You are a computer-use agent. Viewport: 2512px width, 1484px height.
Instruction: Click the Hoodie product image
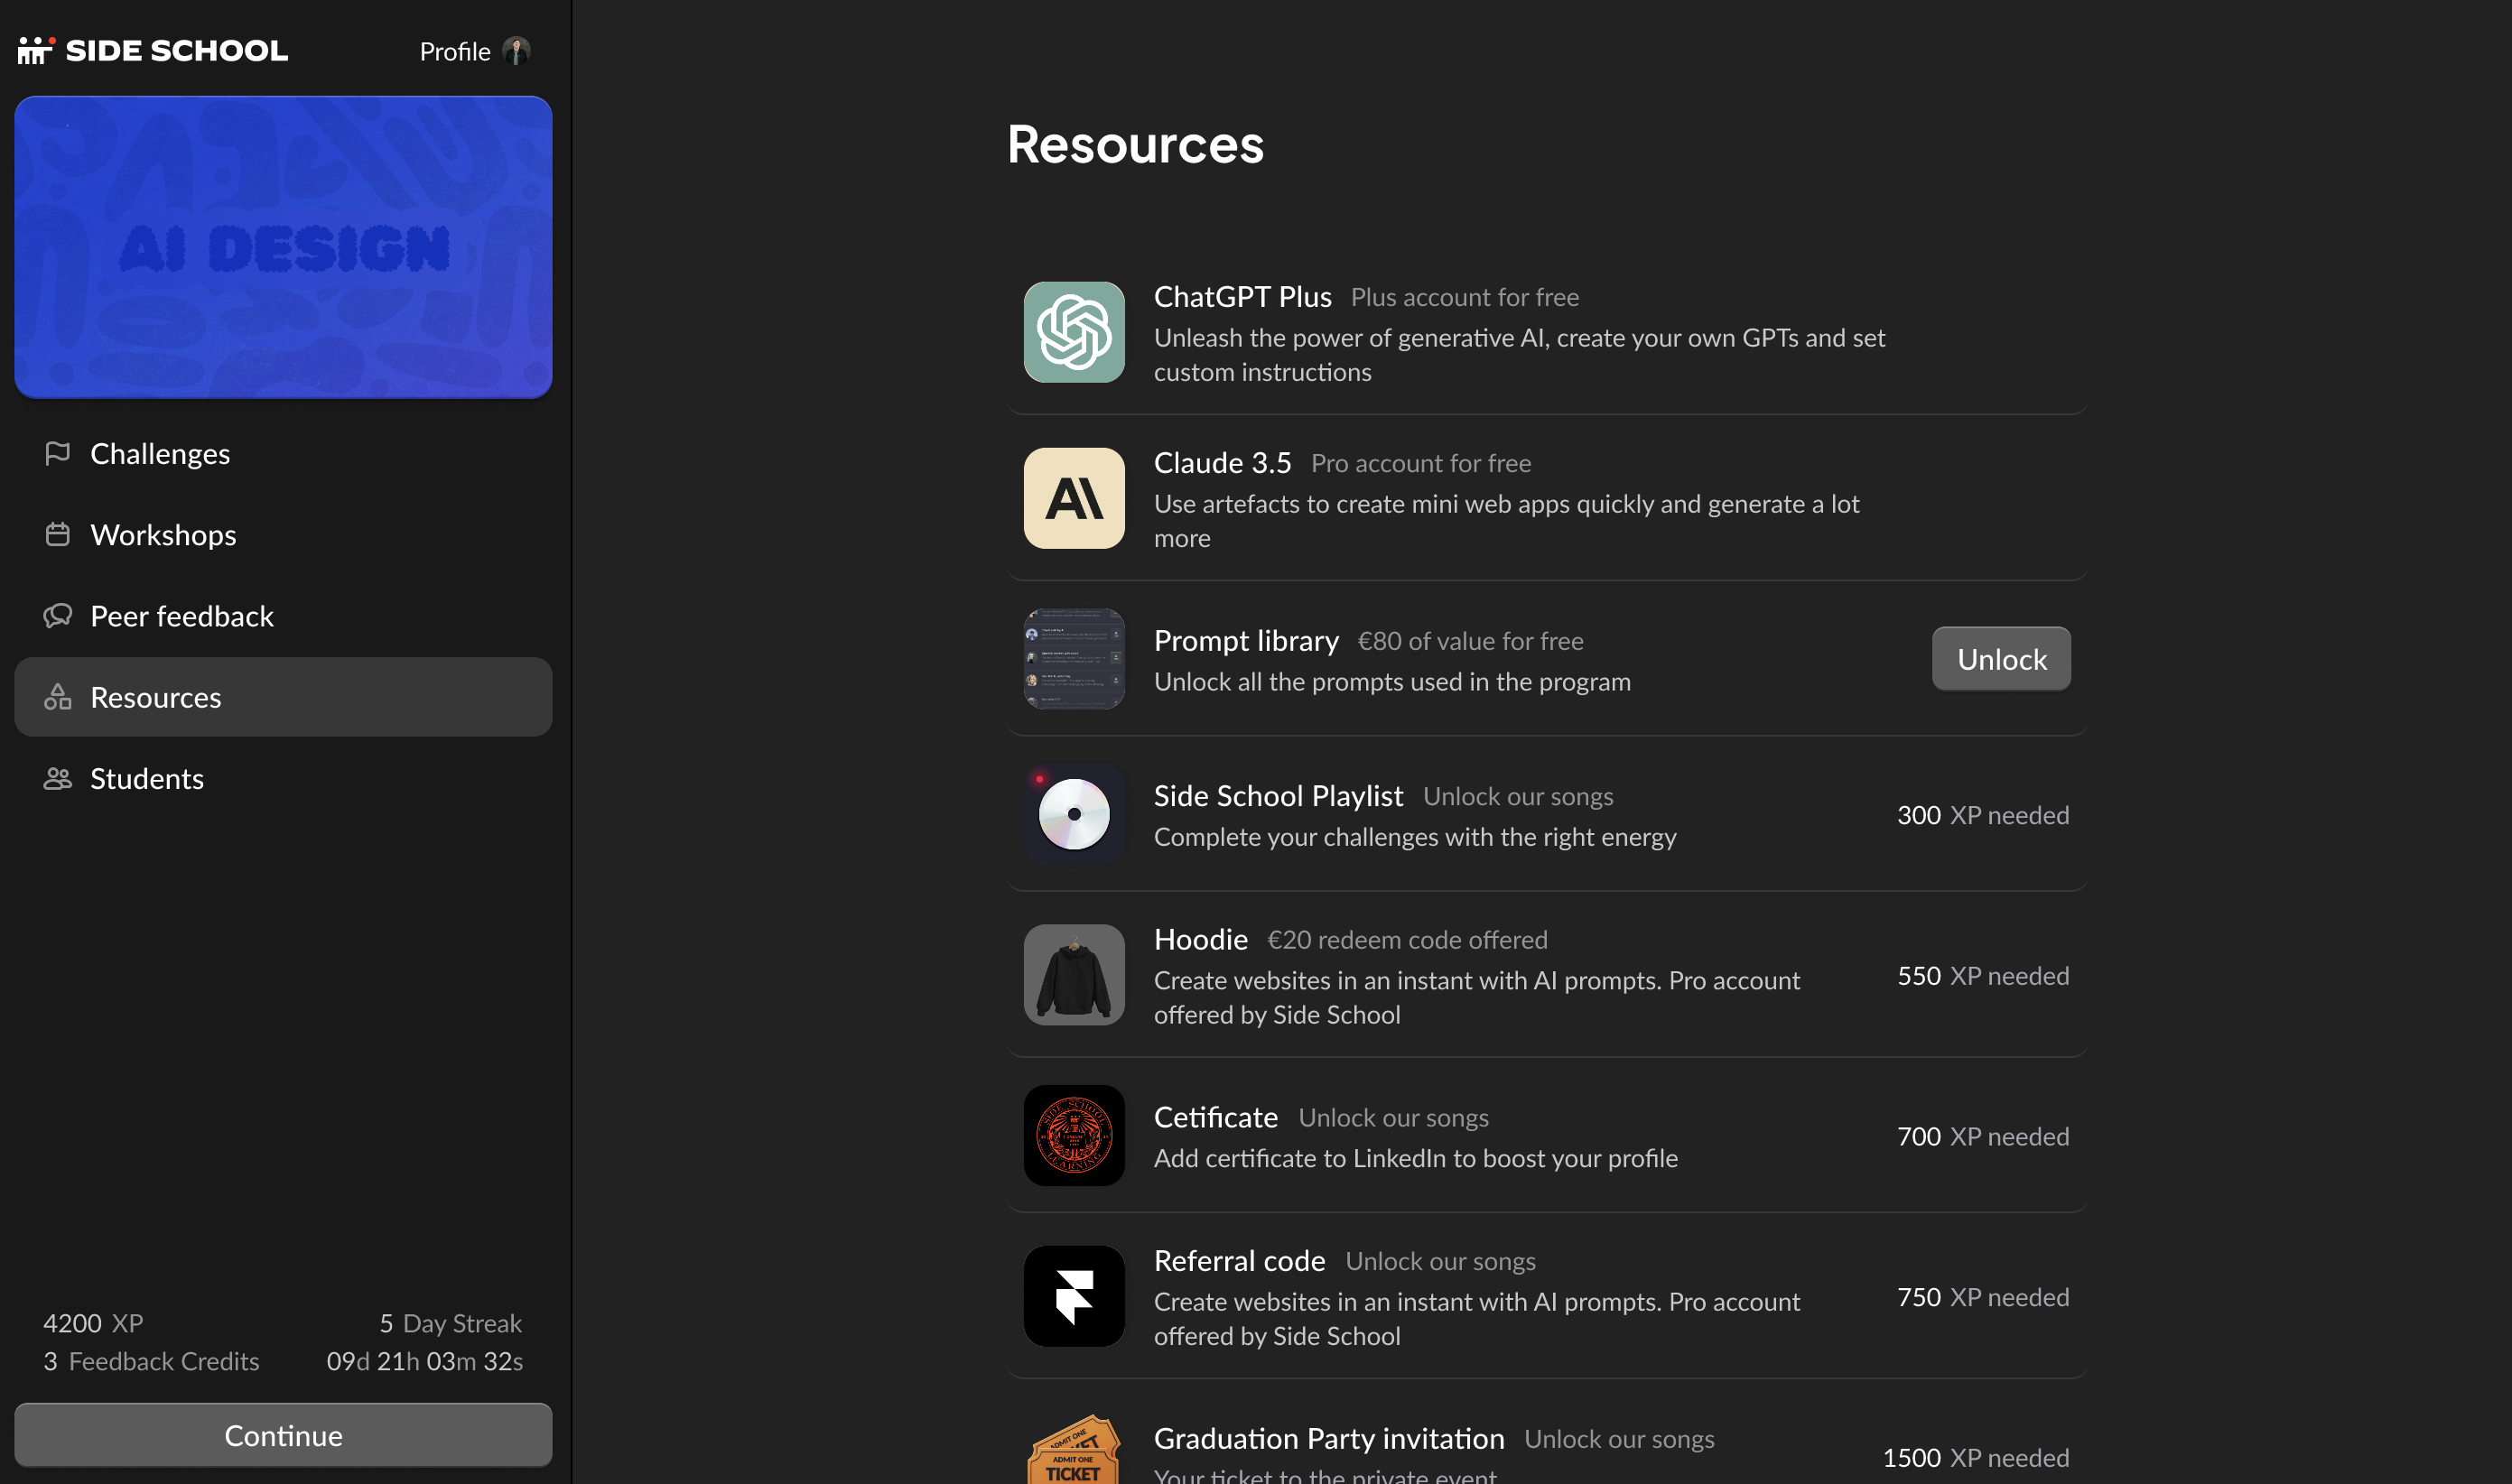tap(1073, 975)
